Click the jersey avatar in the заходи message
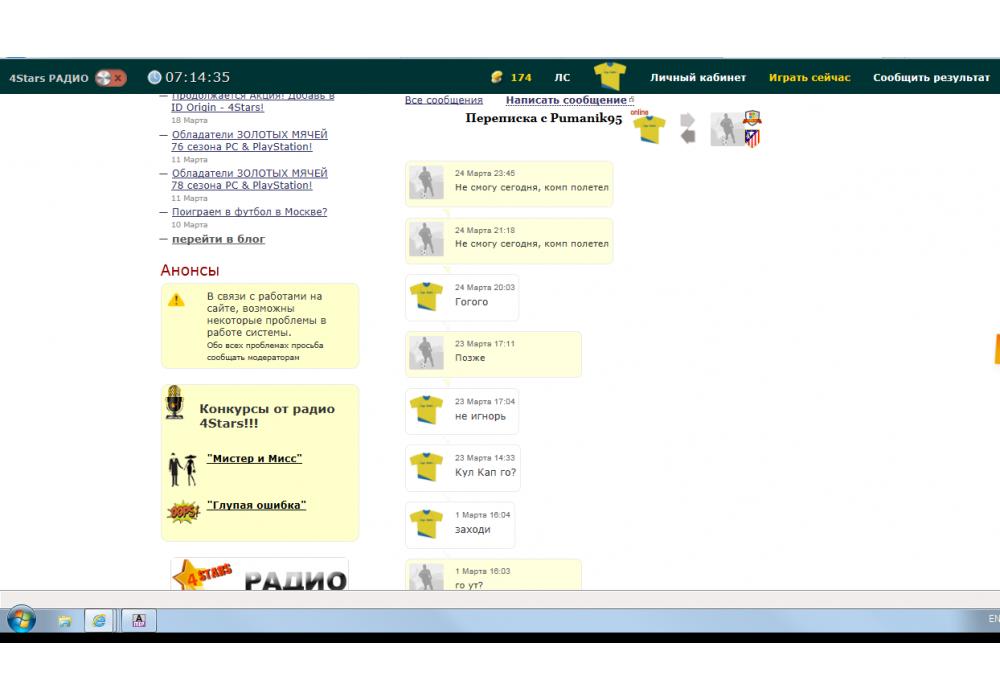Image resolution: width=1000 pixels, height=700 pixels. coord(426,523)
